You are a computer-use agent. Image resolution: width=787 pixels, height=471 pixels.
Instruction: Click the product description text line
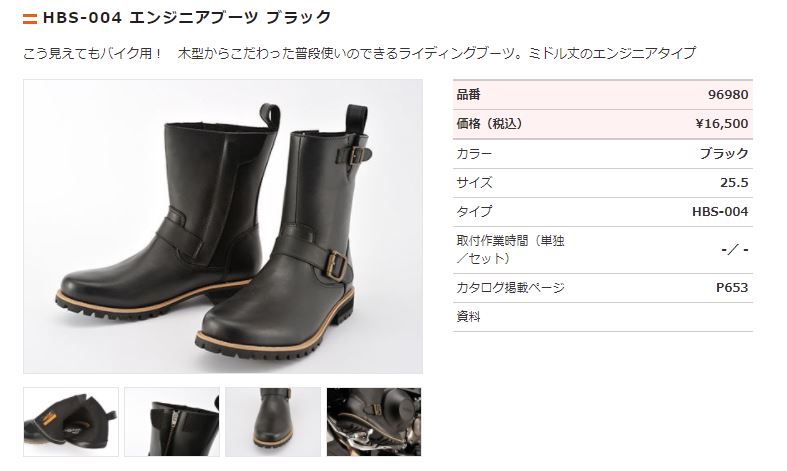(359, 53)
